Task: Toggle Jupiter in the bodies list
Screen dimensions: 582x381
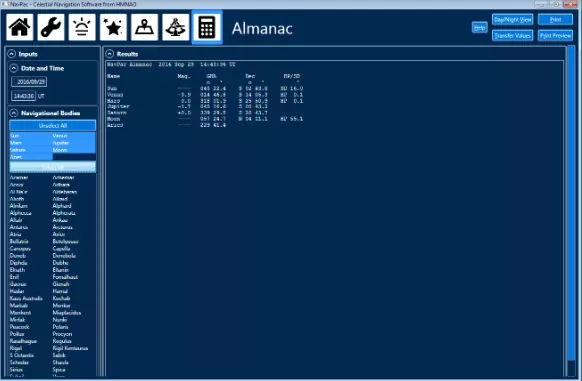Action: pyautogui.click(x=74, y=143)
